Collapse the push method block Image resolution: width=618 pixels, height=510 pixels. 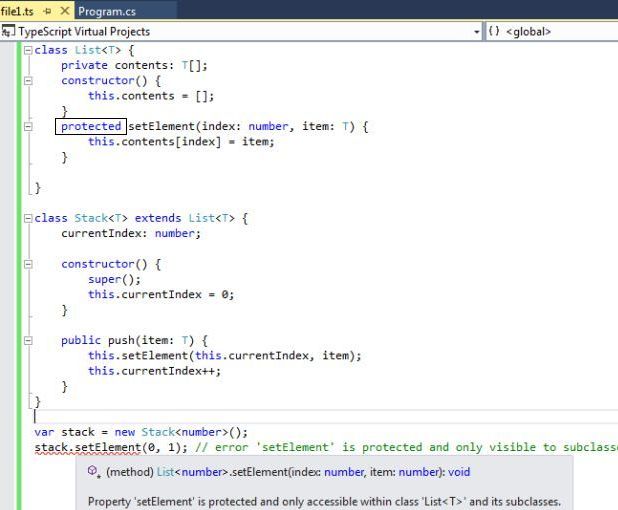[28, 341]
